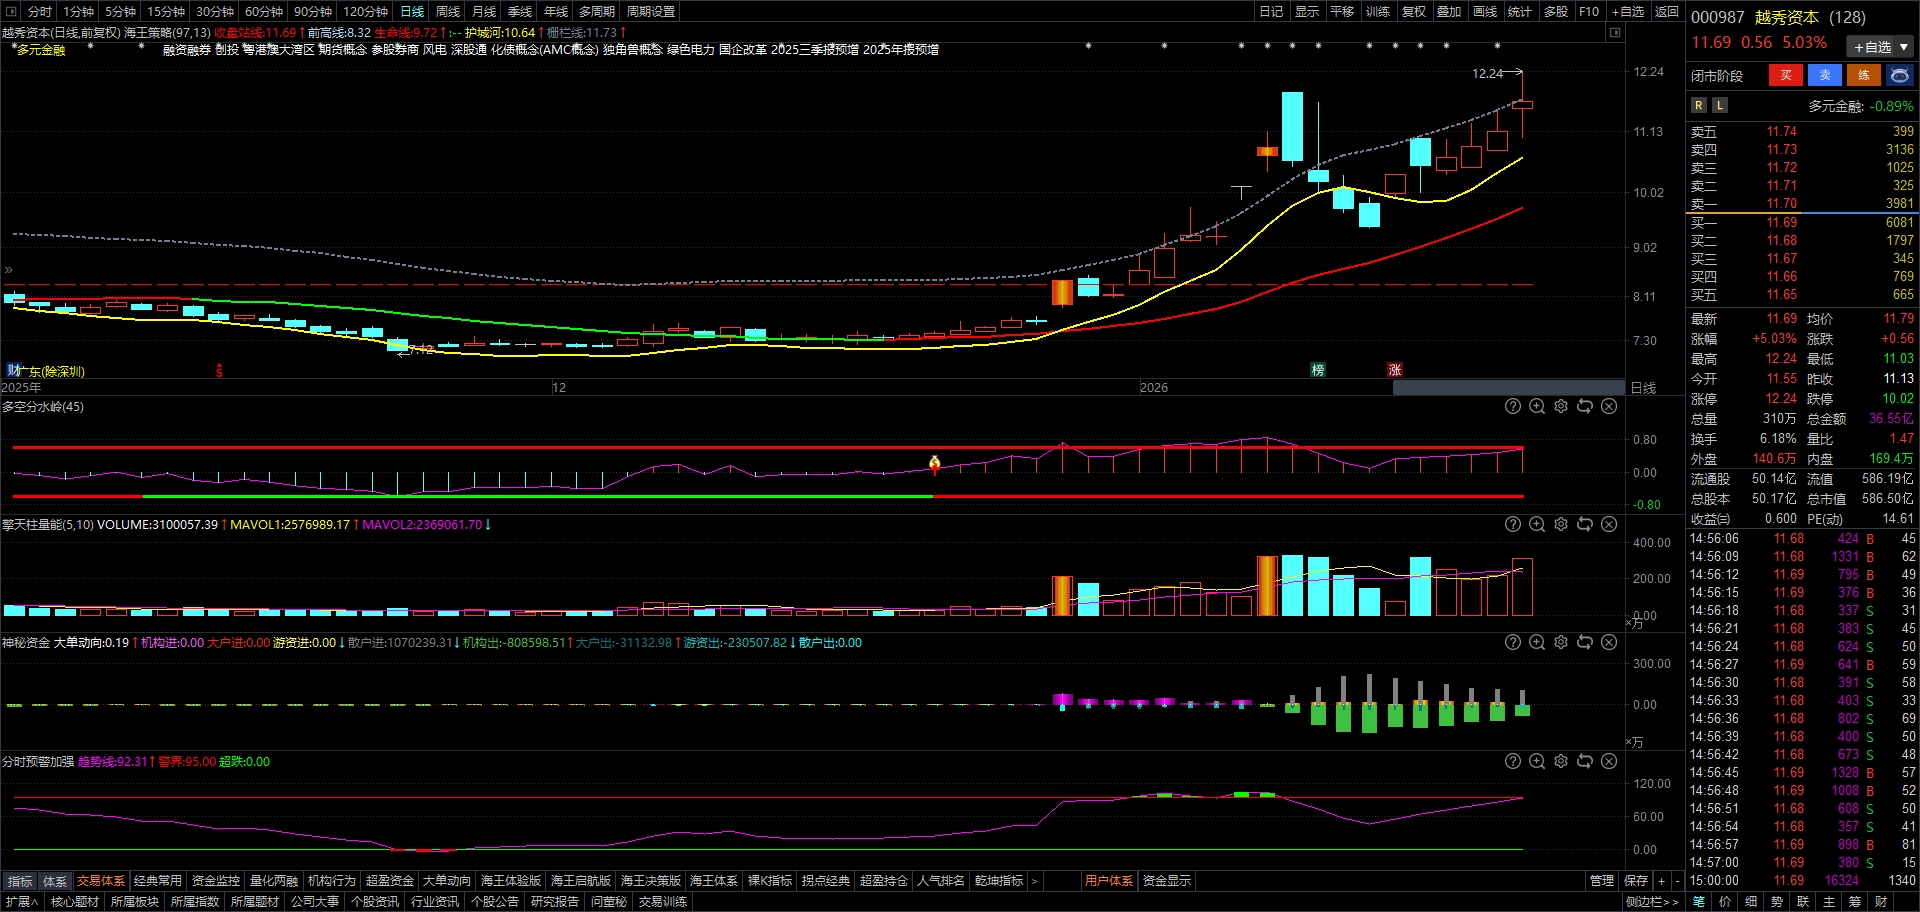Click the L badge under 闭市阶段

(1719, 105)
